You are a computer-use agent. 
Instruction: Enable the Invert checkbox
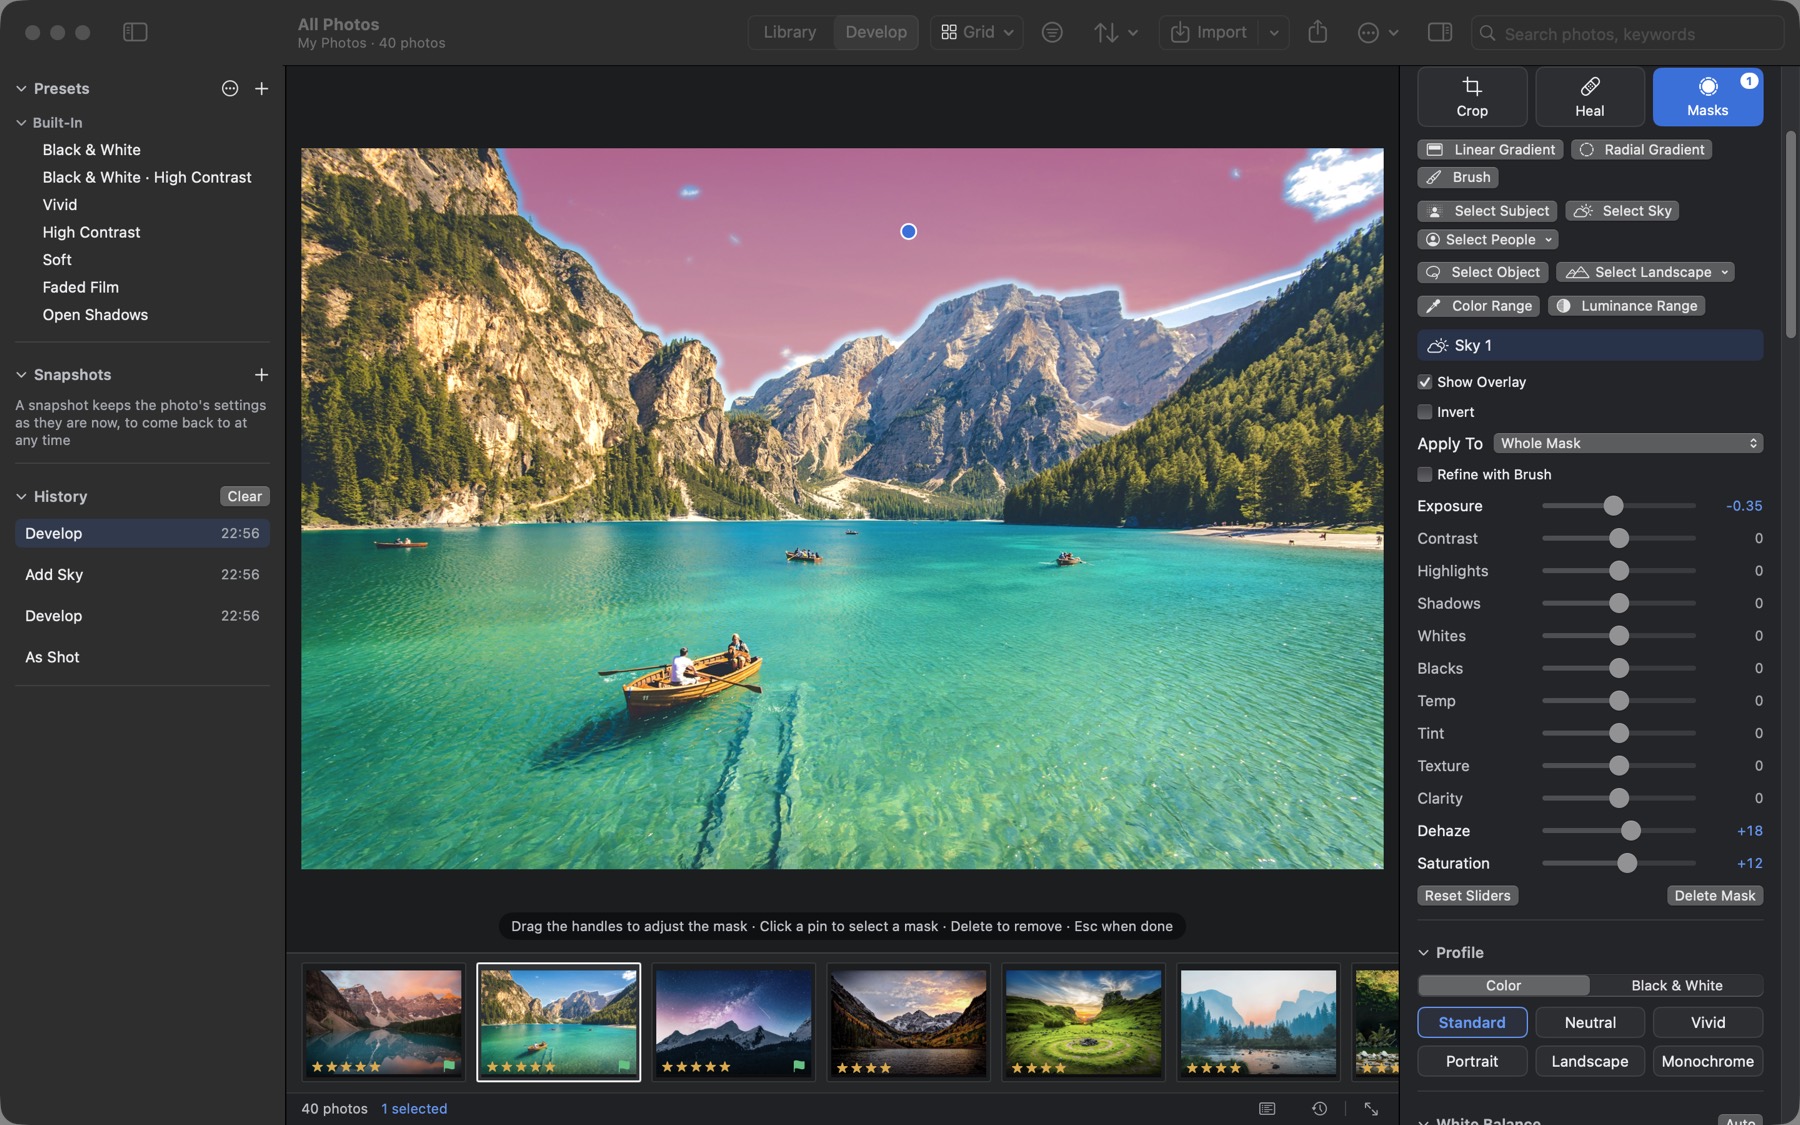(x=1424, y=412)
